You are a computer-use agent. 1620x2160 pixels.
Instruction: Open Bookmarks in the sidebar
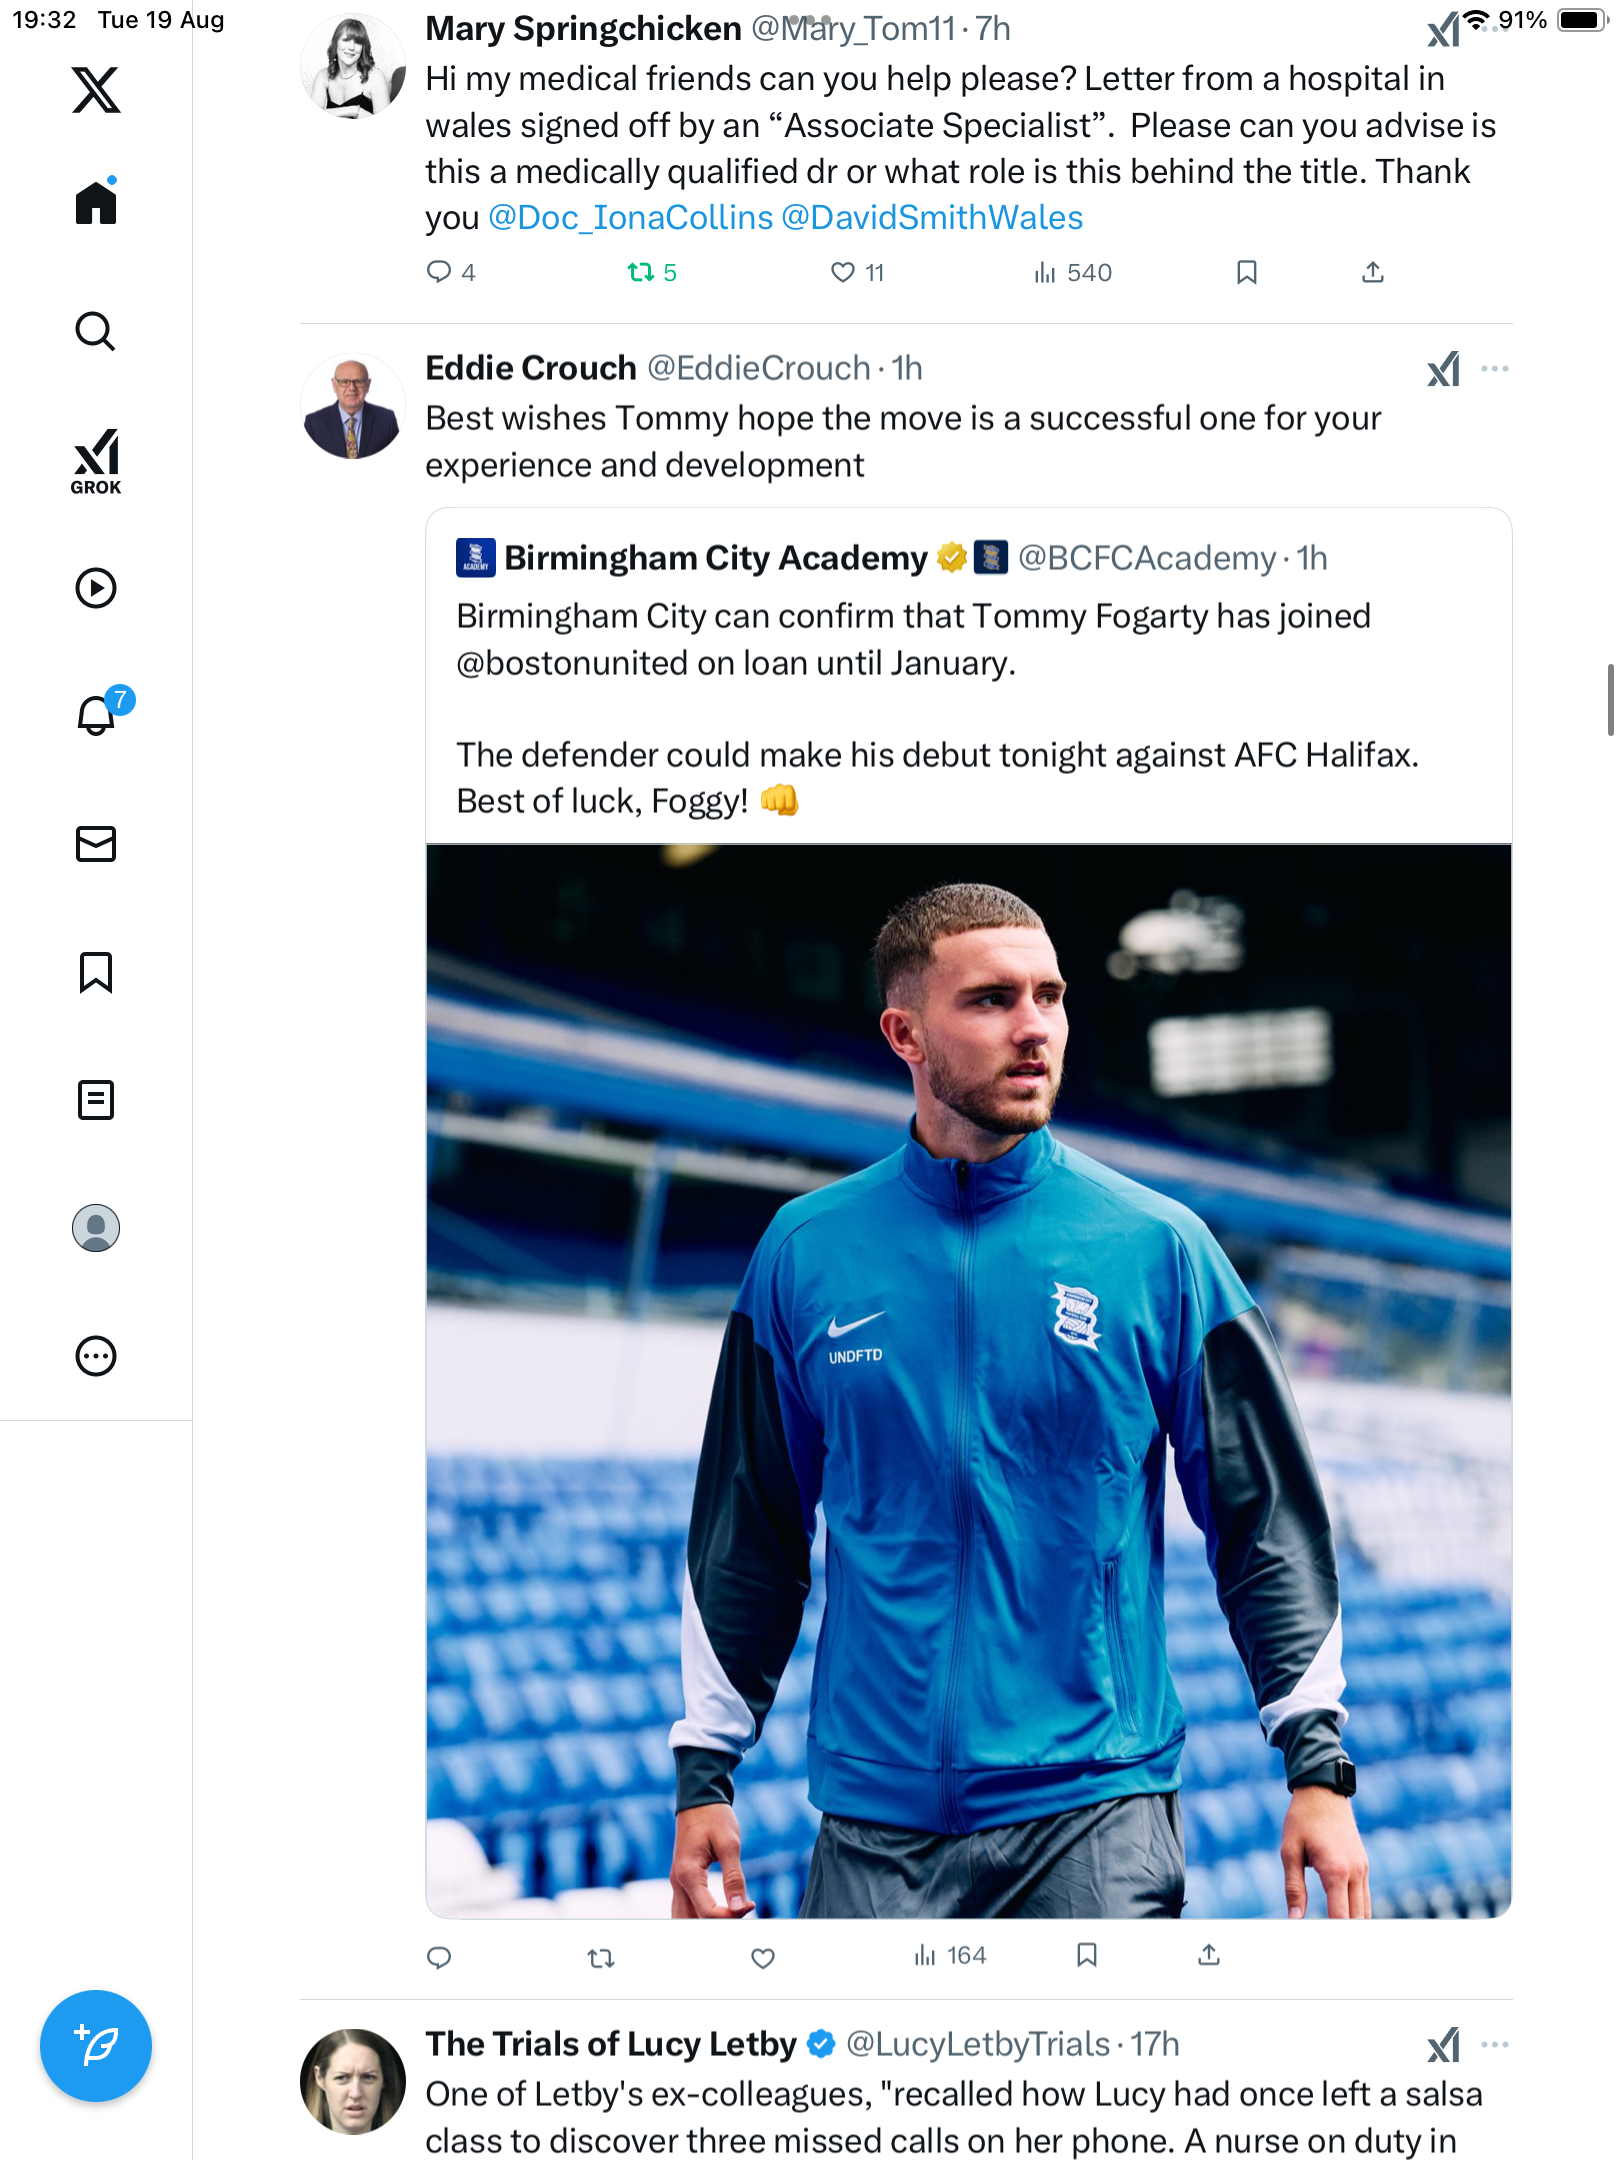click(x=96, y=972)
